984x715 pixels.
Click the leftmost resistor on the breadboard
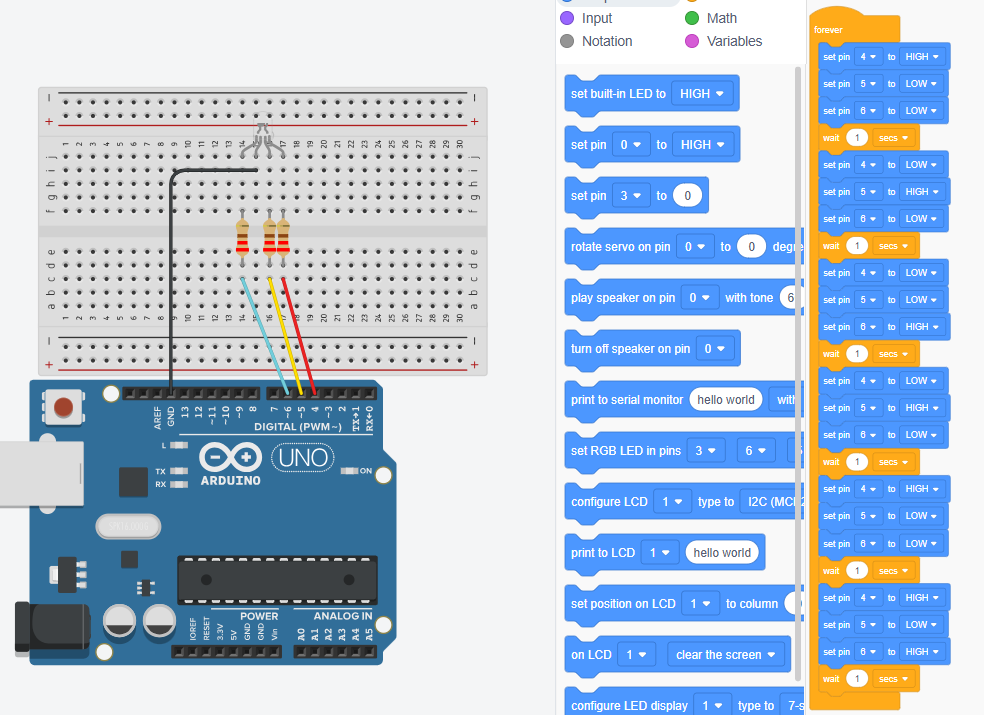pos(243,240)
